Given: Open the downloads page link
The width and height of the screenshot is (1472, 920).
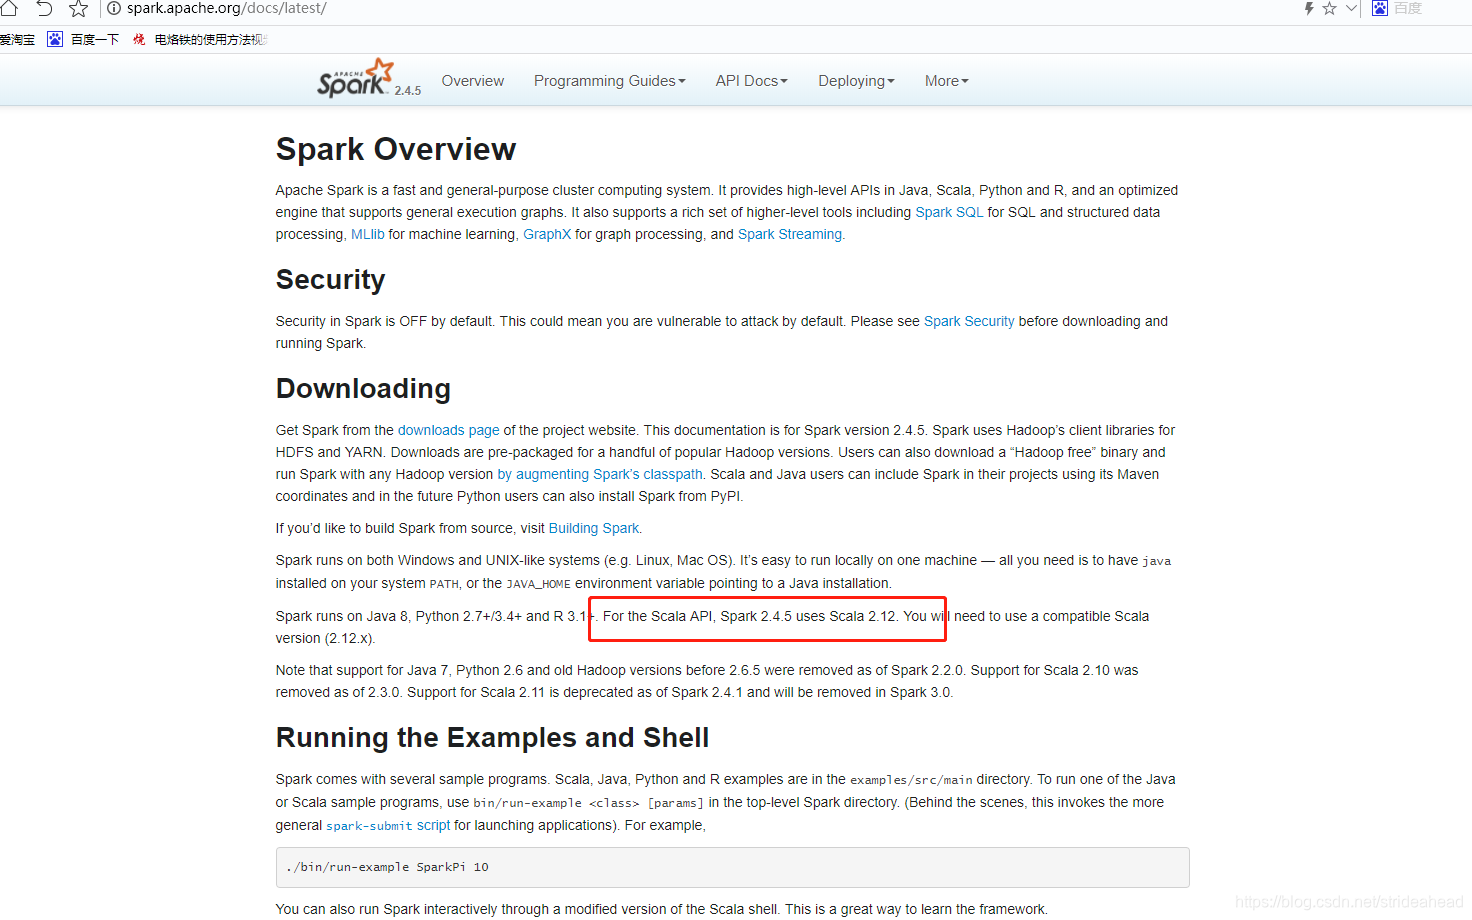Looking at the screenshot, I should [x=449, y=430].
